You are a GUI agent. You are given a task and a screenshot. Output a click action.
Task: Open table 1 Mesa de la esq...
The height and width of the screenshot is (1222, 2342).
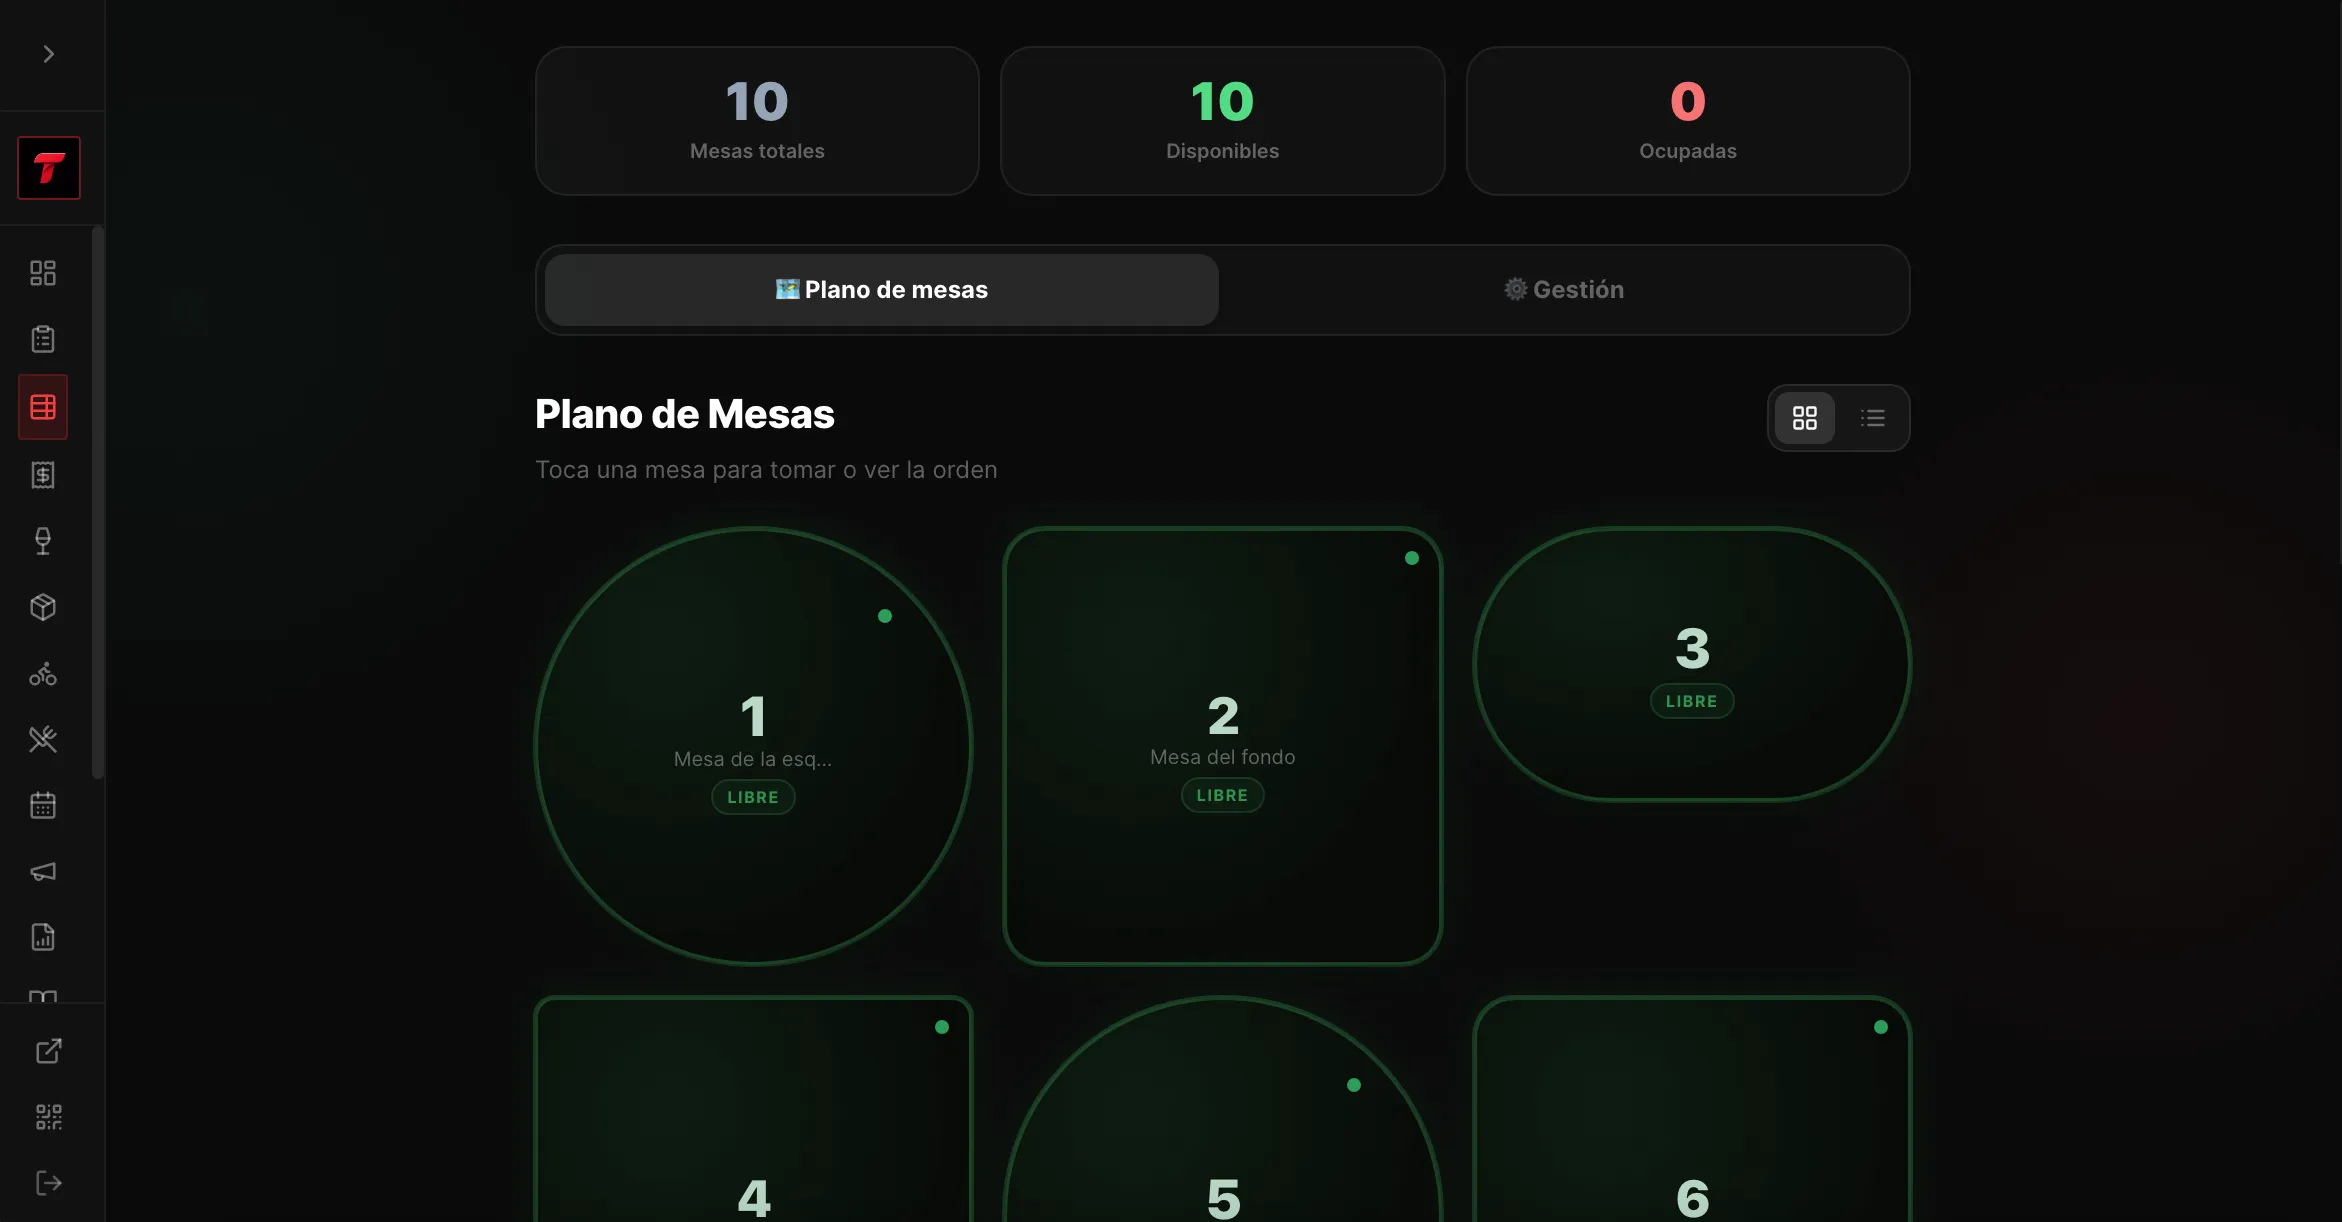click(x=754, y=746)
